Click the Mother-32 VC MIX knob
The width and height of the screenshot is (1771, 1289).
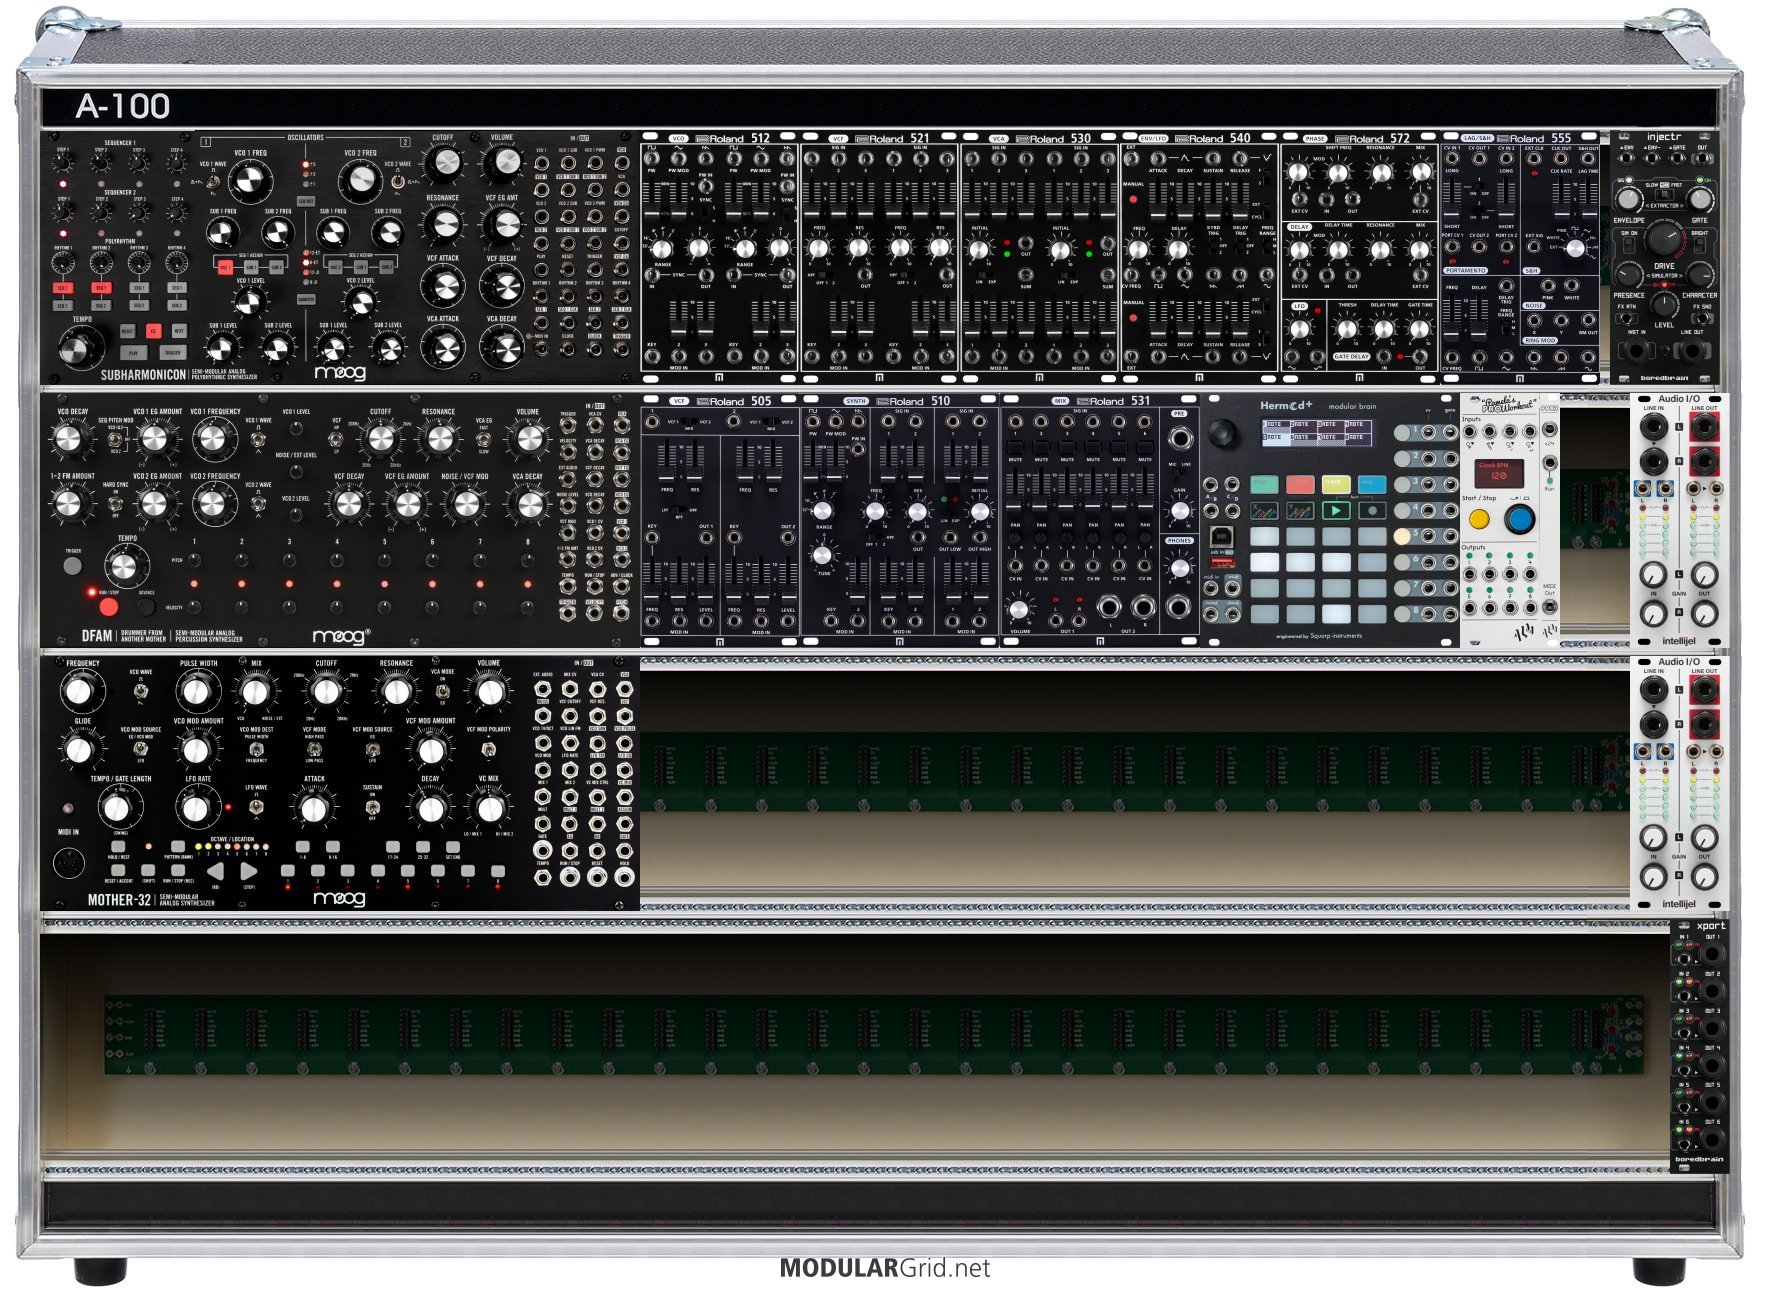click(x=489, y=808)
